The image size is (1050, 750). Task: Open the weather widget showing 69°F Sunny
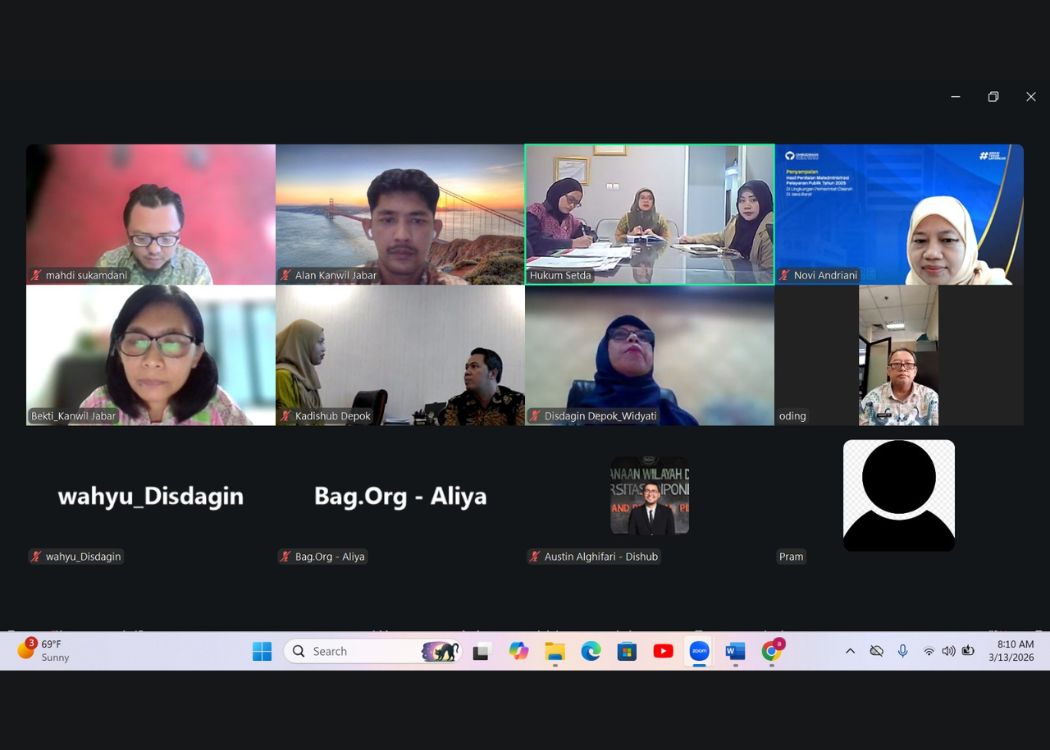click(45, 651)
